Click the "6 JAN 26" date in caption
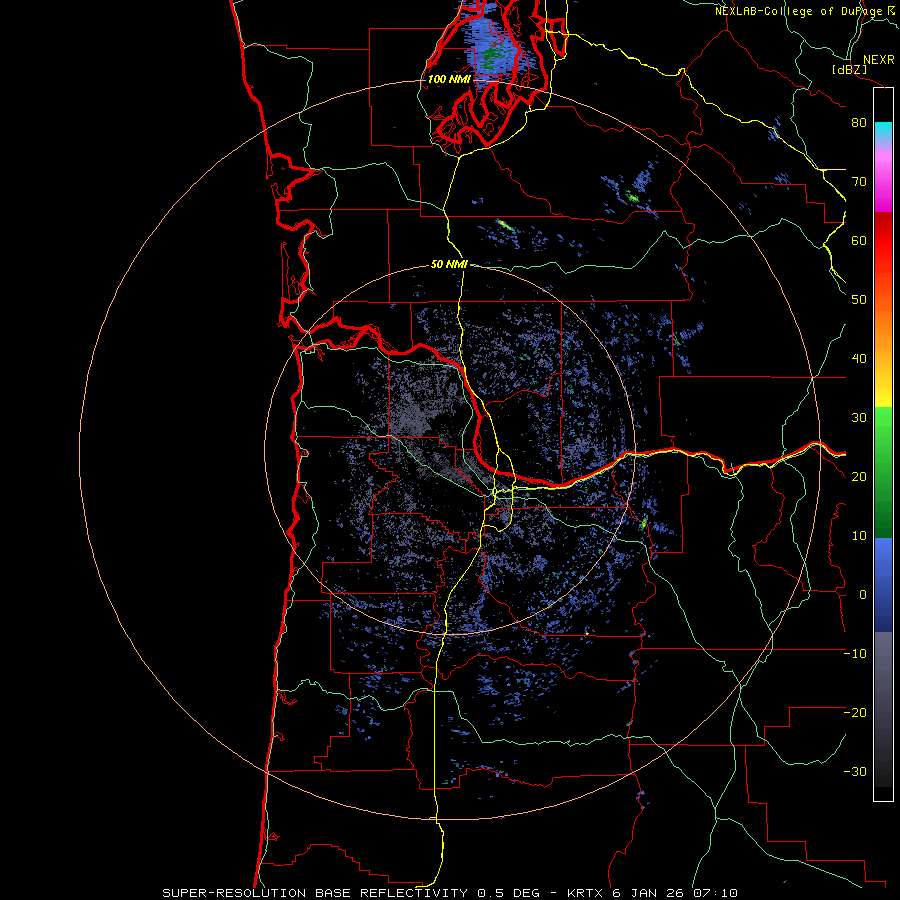This screenshot has width=900, height=900. coord(647,893)
